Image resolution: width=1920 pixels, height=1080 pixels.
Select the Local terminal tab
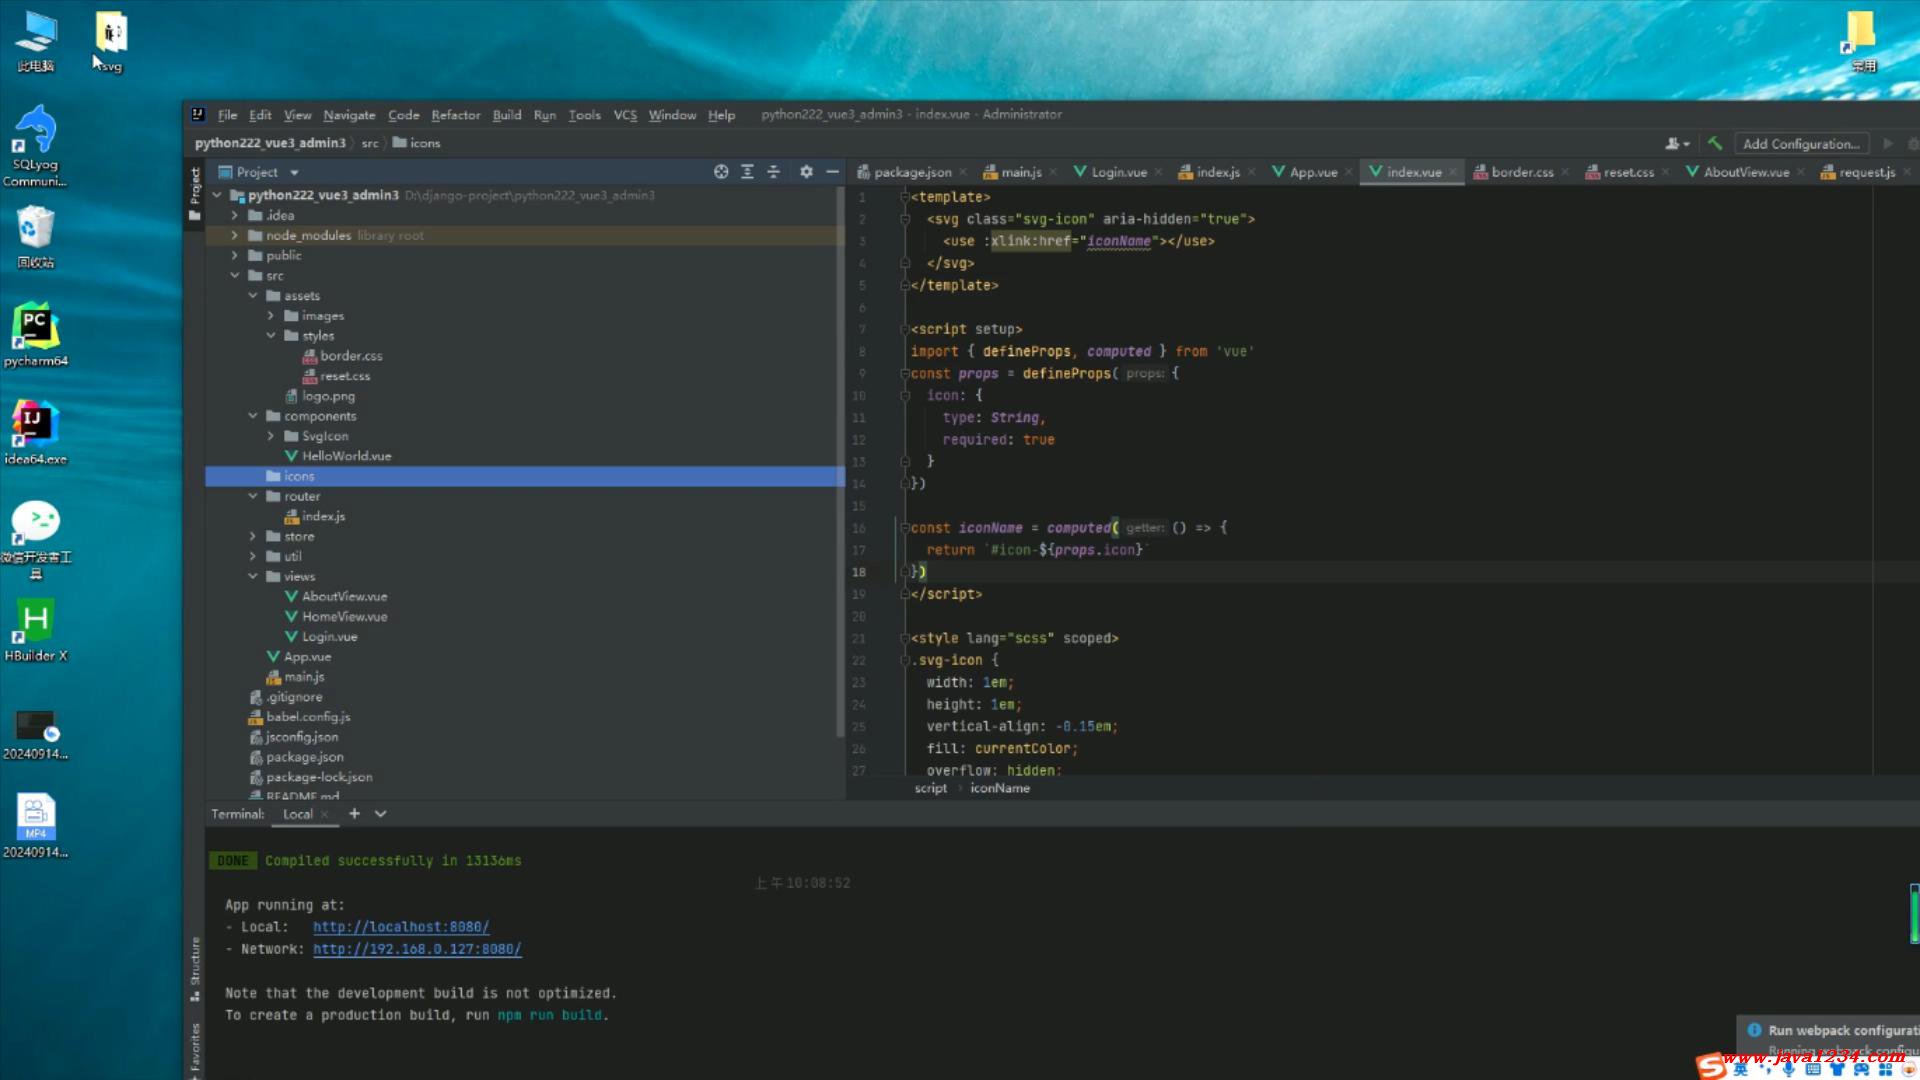click(x=298, y=814)
